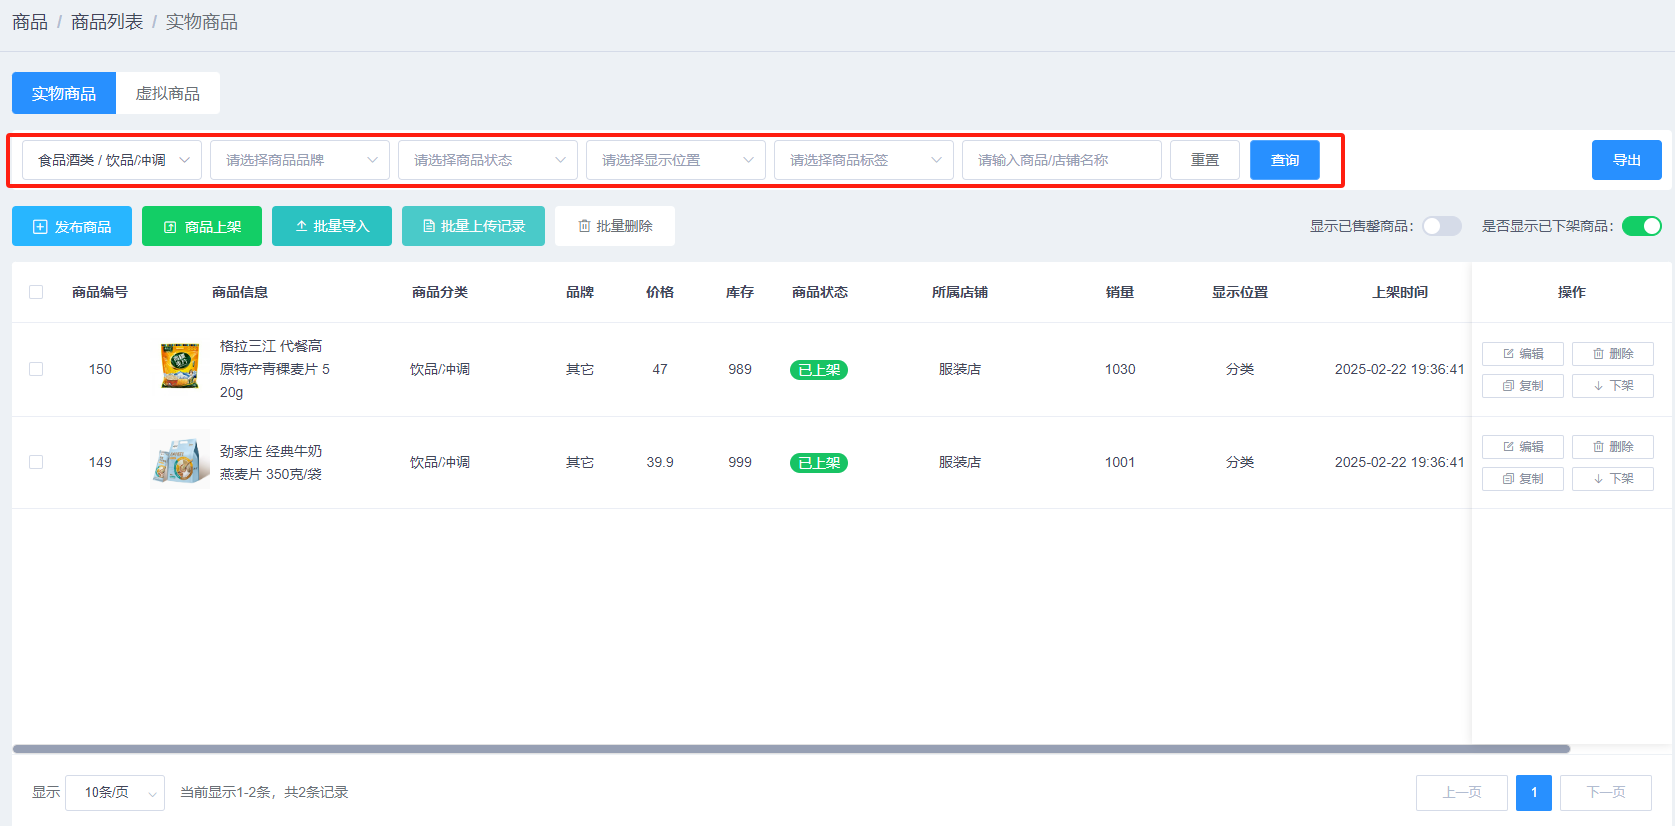Copy product 150 with 复制 icon
Viewport: 1675px width, 826px height.
(x=1522, y=386)
